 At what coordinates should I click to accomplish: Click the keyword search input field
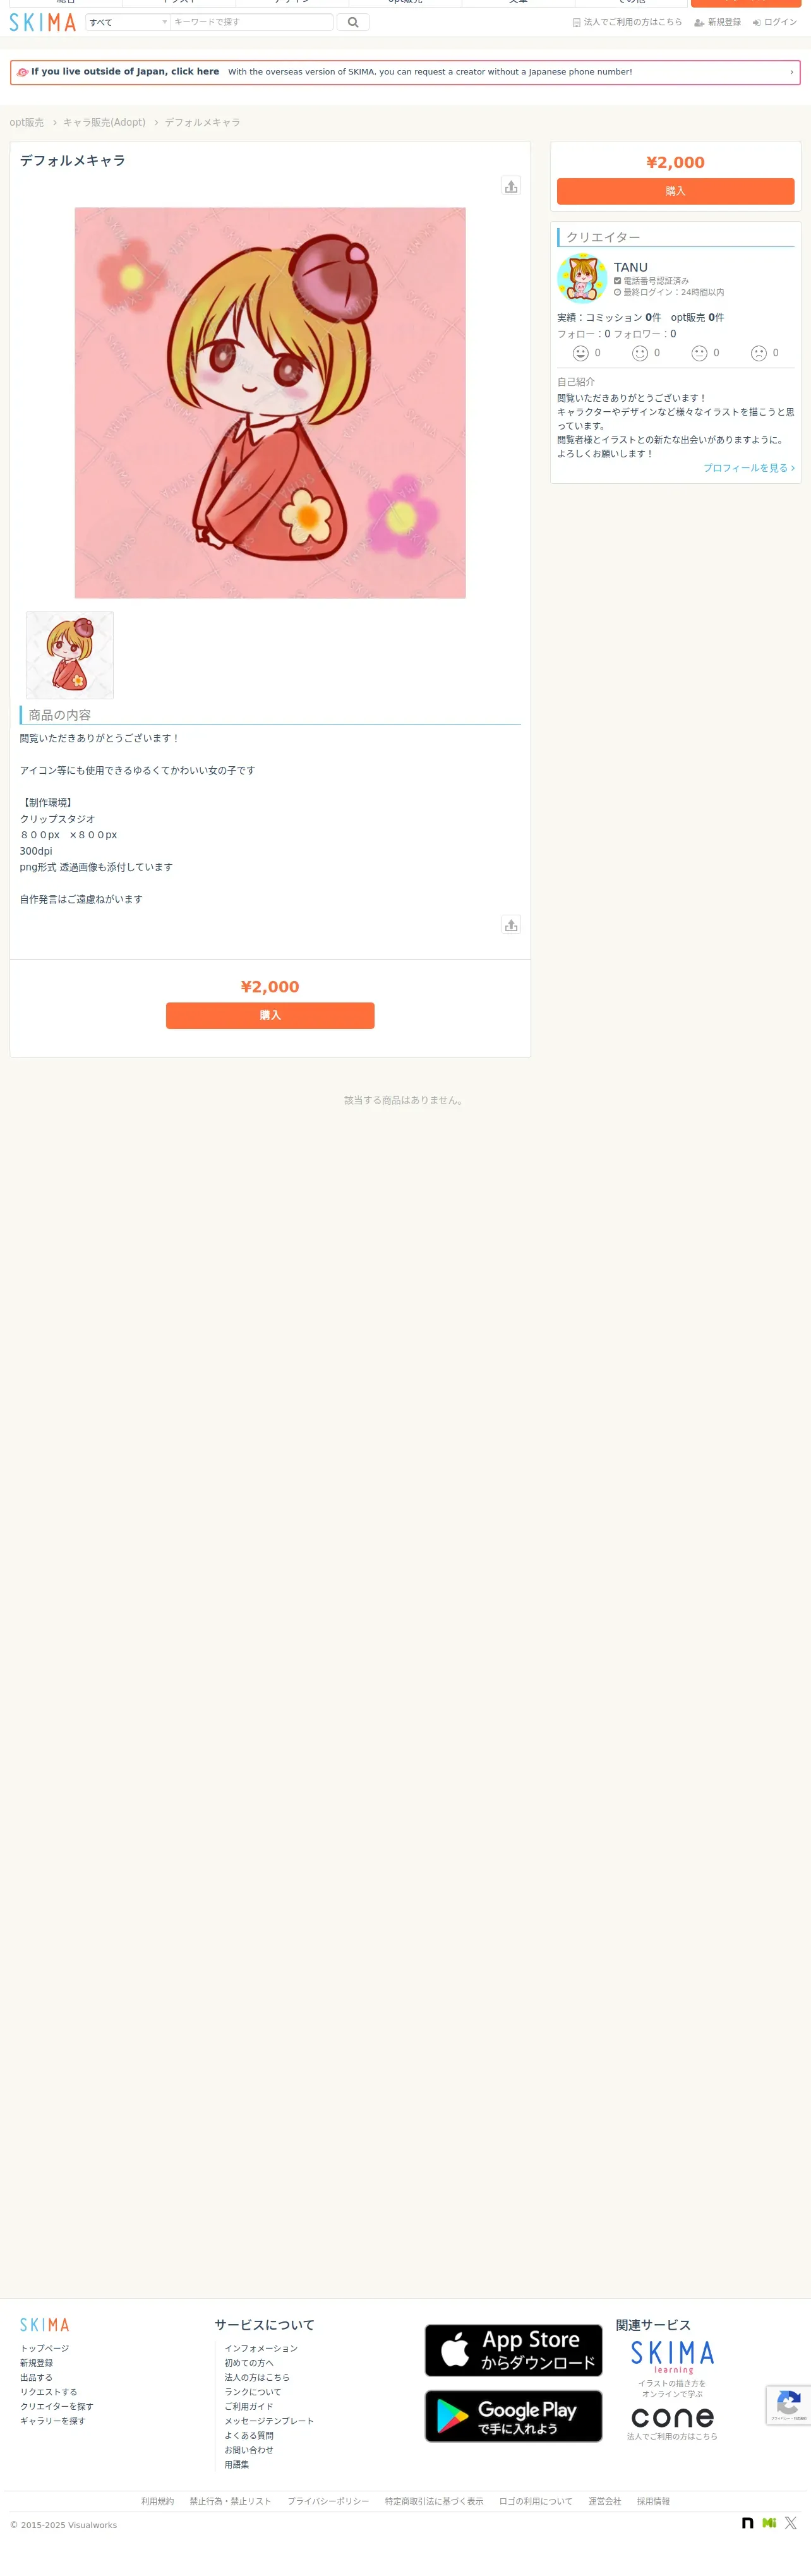251,22
